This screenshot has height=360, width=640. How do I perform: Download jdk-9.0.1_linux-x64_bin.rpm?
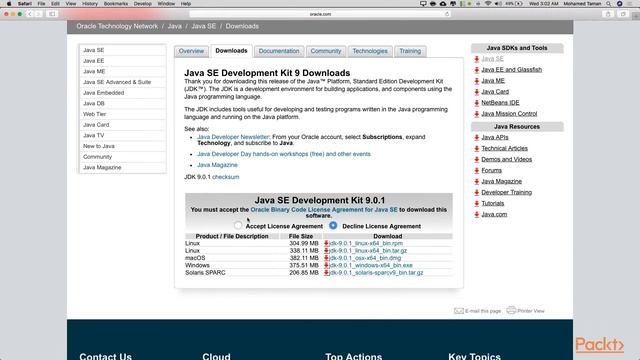click(366, 243)
